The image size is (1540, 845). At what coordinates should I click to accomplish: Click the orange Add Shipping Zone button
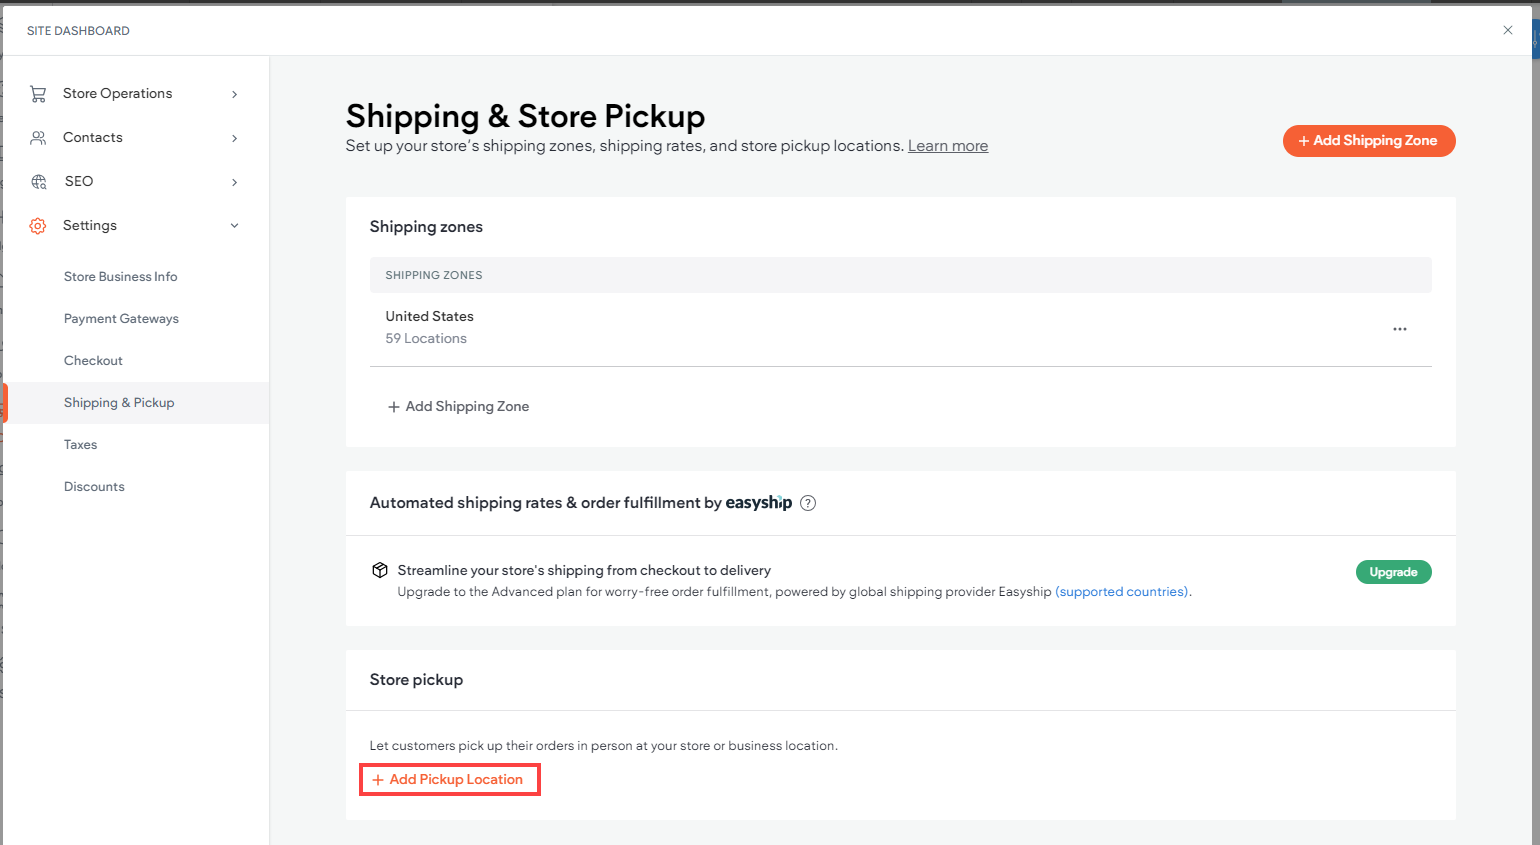pos(1368,141)
